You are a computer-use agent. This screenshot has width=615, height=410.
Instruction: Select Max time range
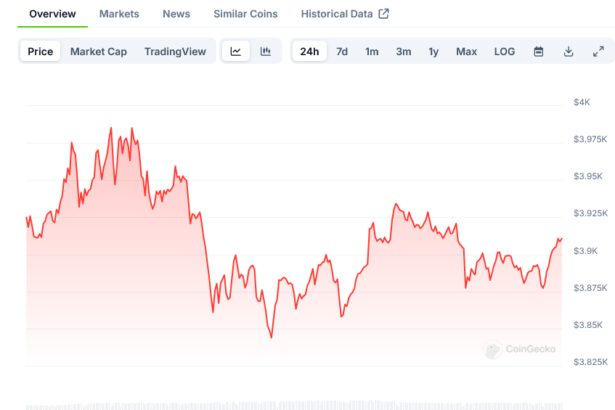[x=466, y=51]
